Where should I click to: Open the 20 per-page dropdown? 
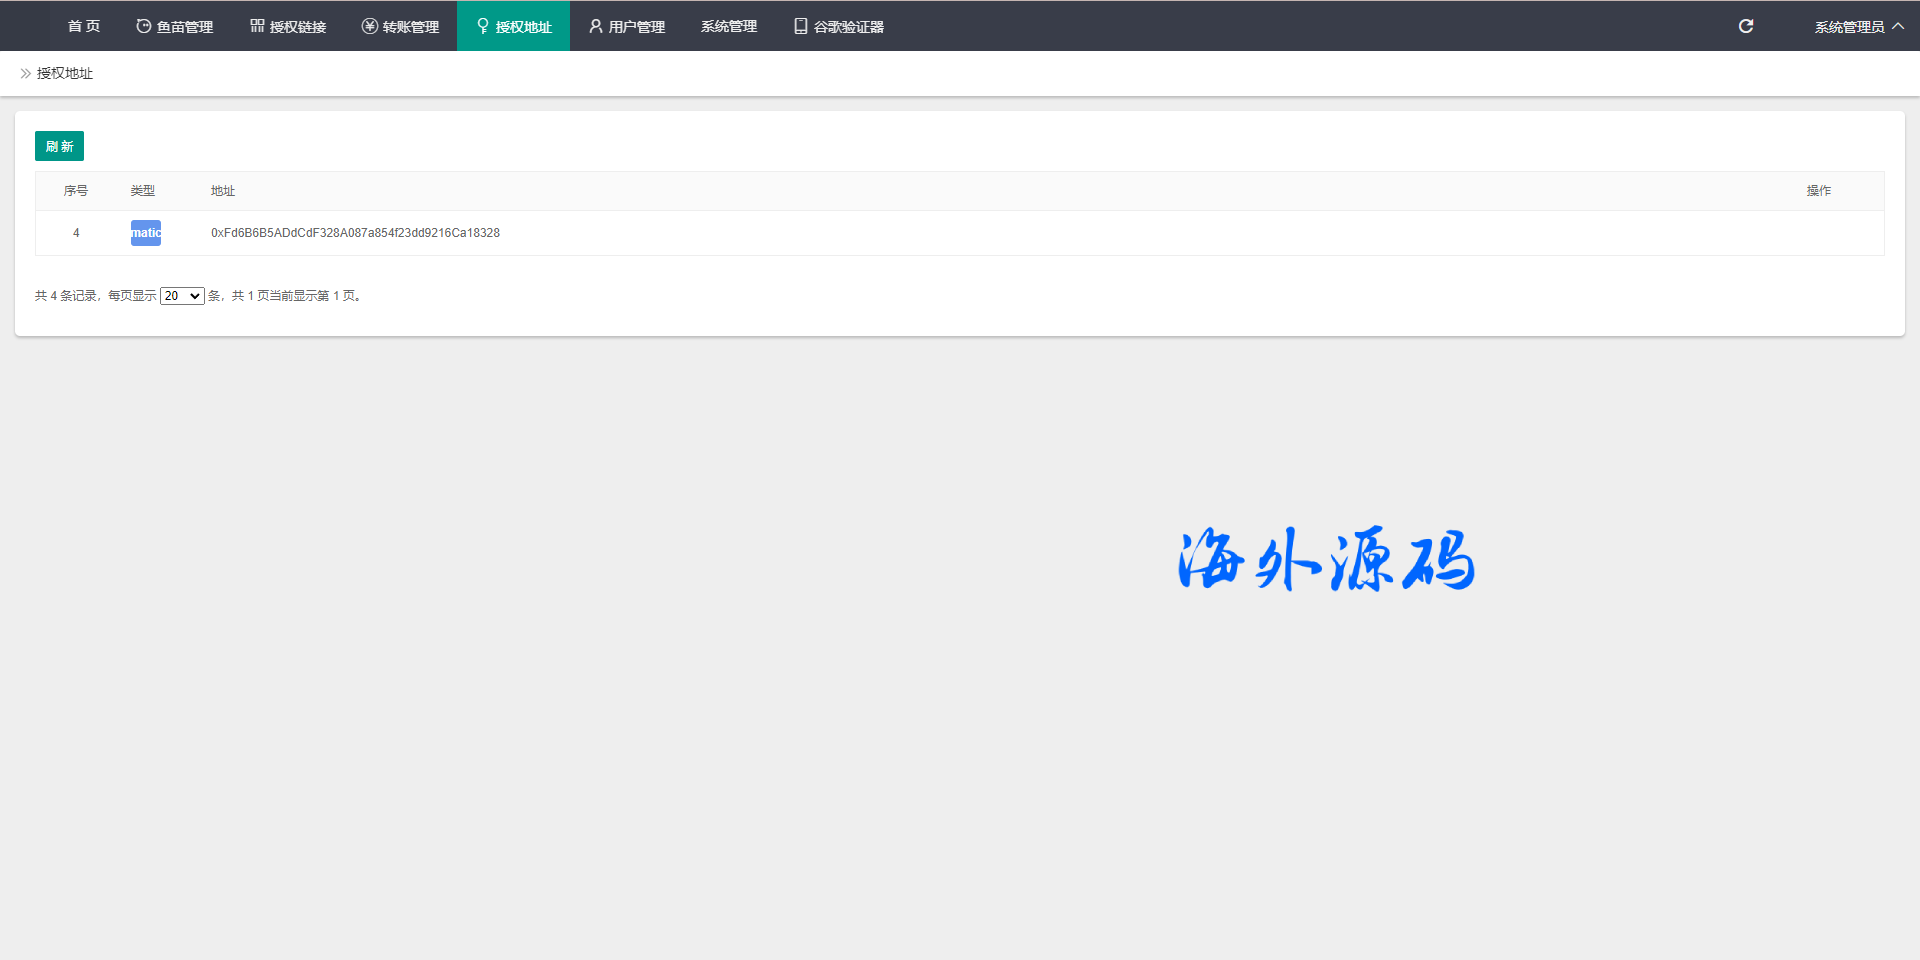(182, 296)
